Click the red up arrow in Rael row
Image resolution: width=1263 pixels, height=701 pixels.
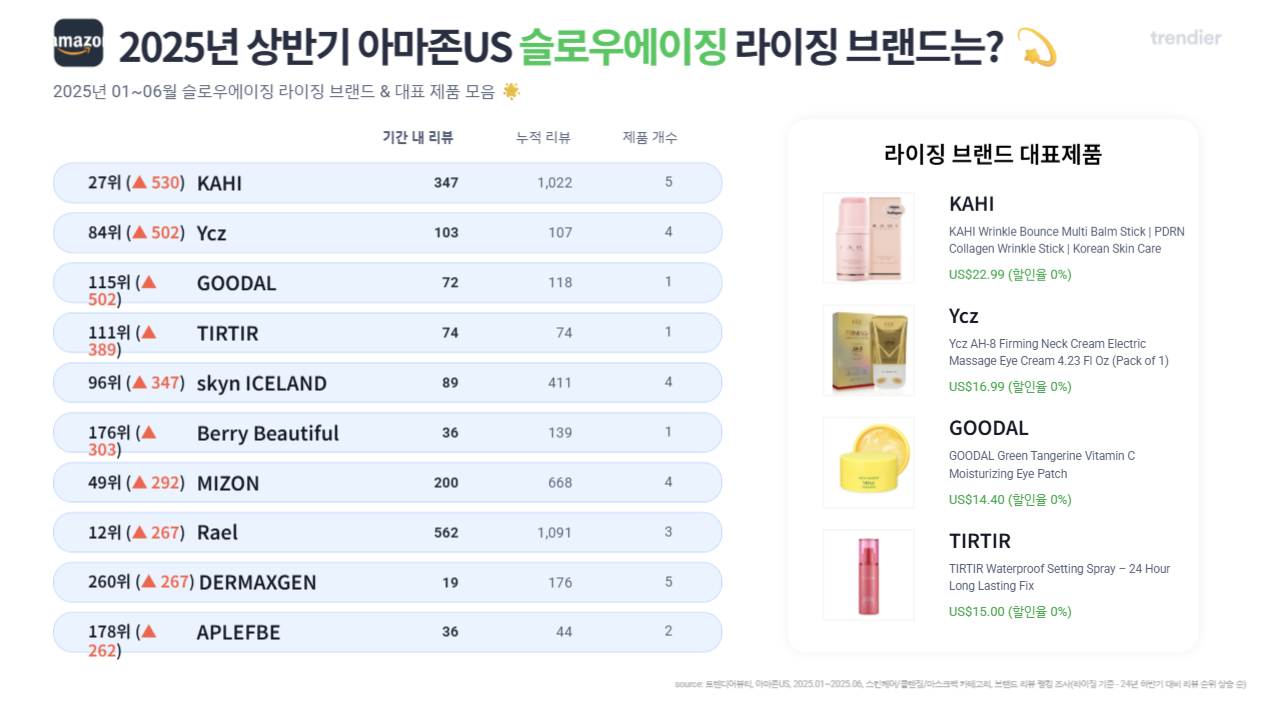pyautogui.click(x=140, y=533)
